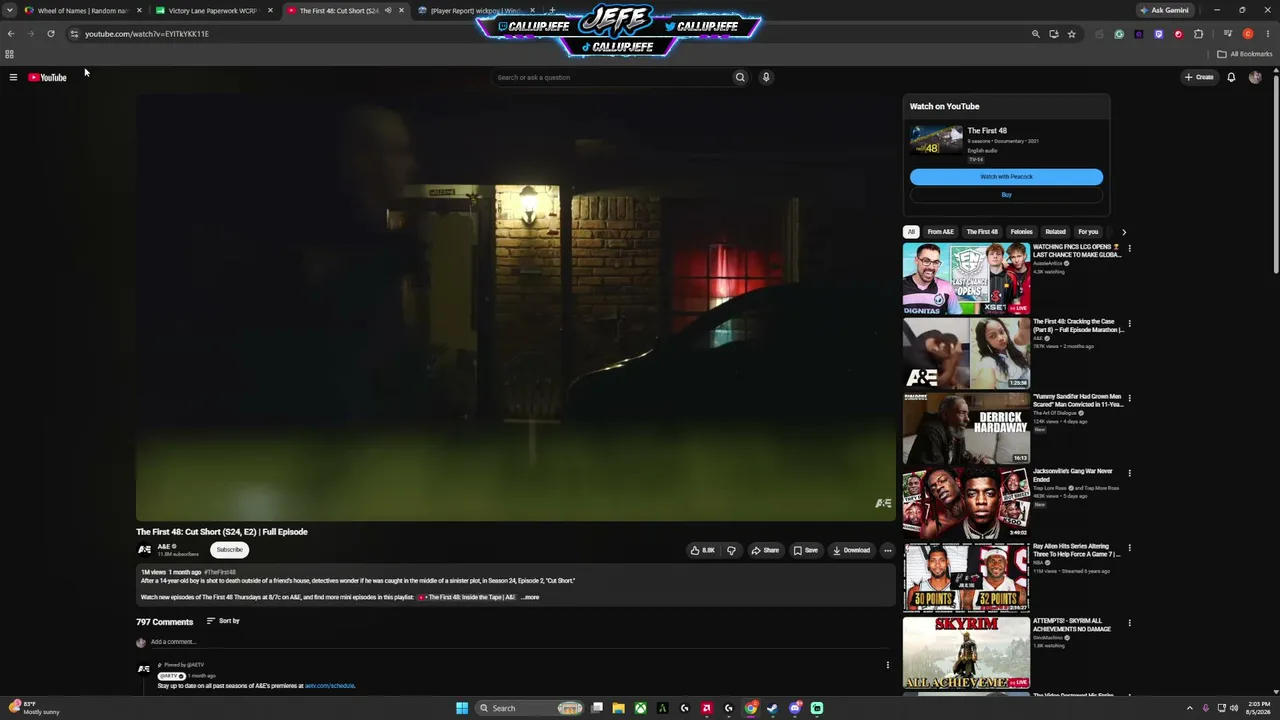This screenshot has height=720, width=1280.
Task: Mute the First 48 tab audio
Action: coord(387,10)
